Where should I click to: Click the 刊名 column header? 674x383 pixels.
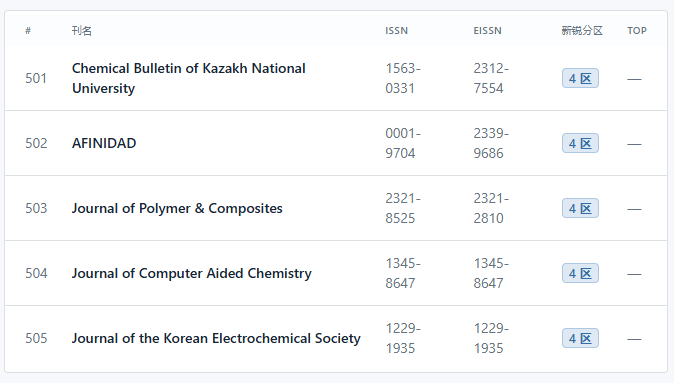tap(82, 31)
